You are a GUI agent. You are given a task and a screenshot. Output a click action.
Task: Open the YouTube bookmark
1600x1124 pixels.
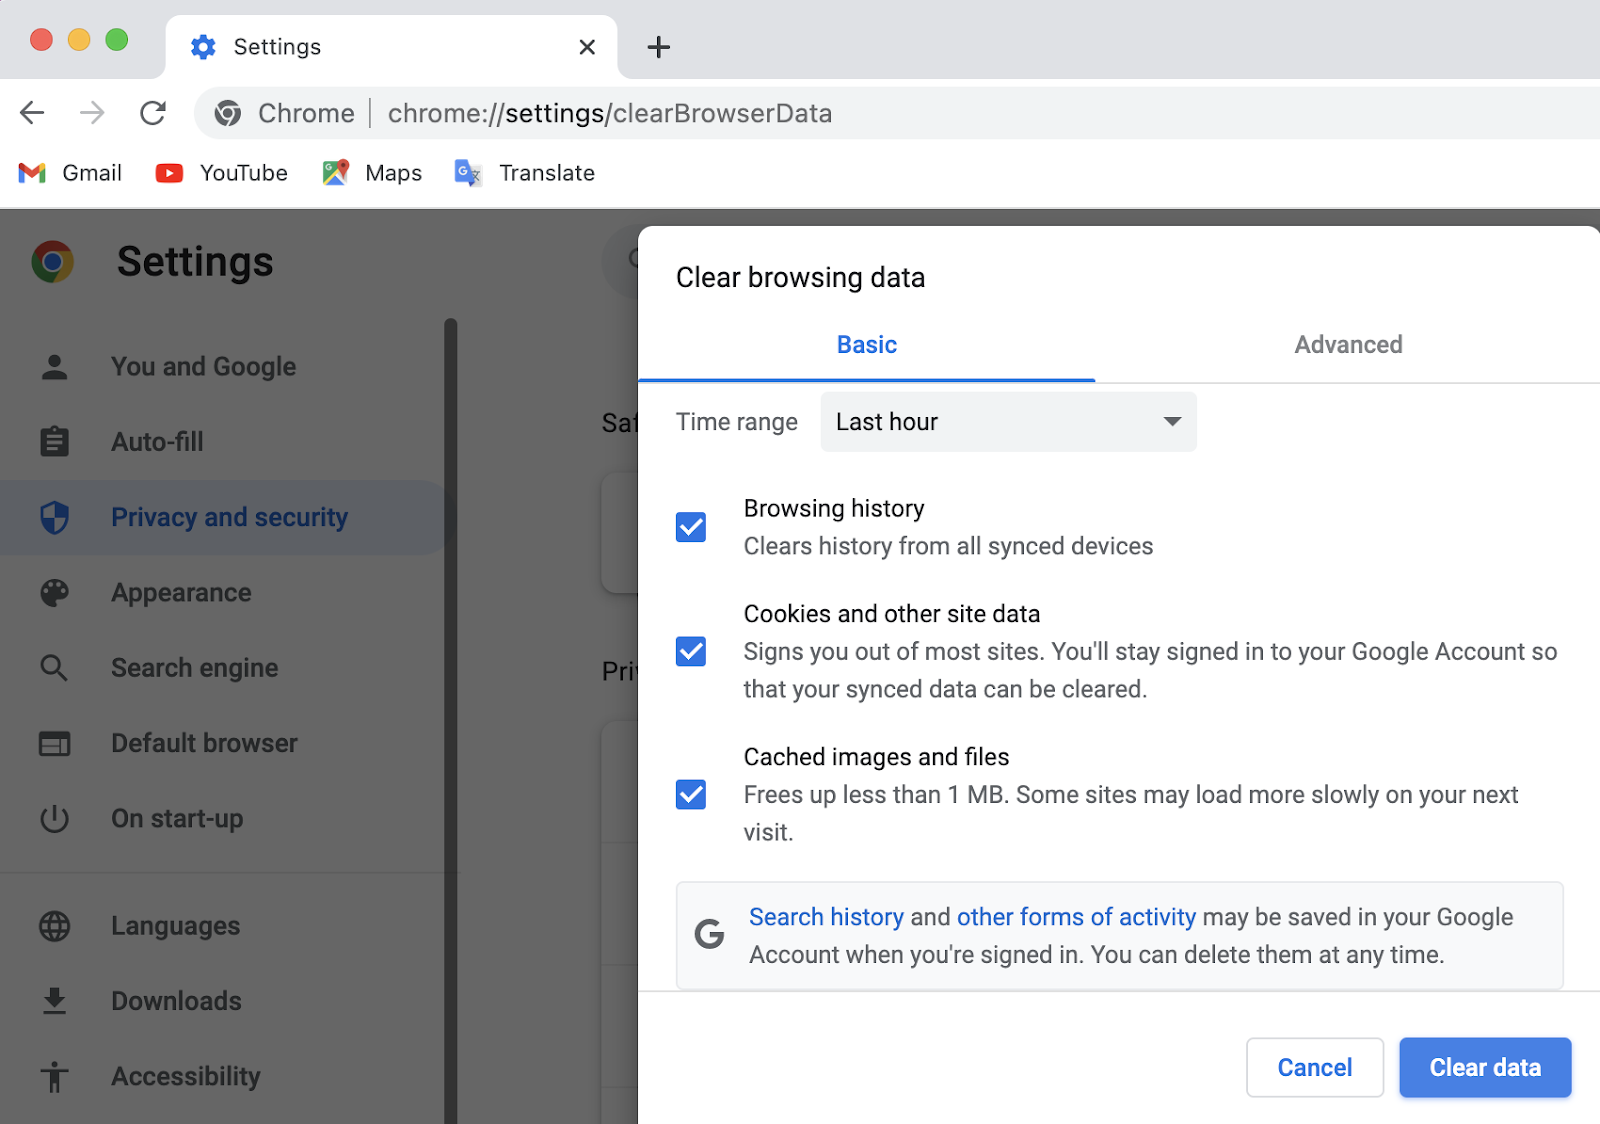tap(221, 173)
